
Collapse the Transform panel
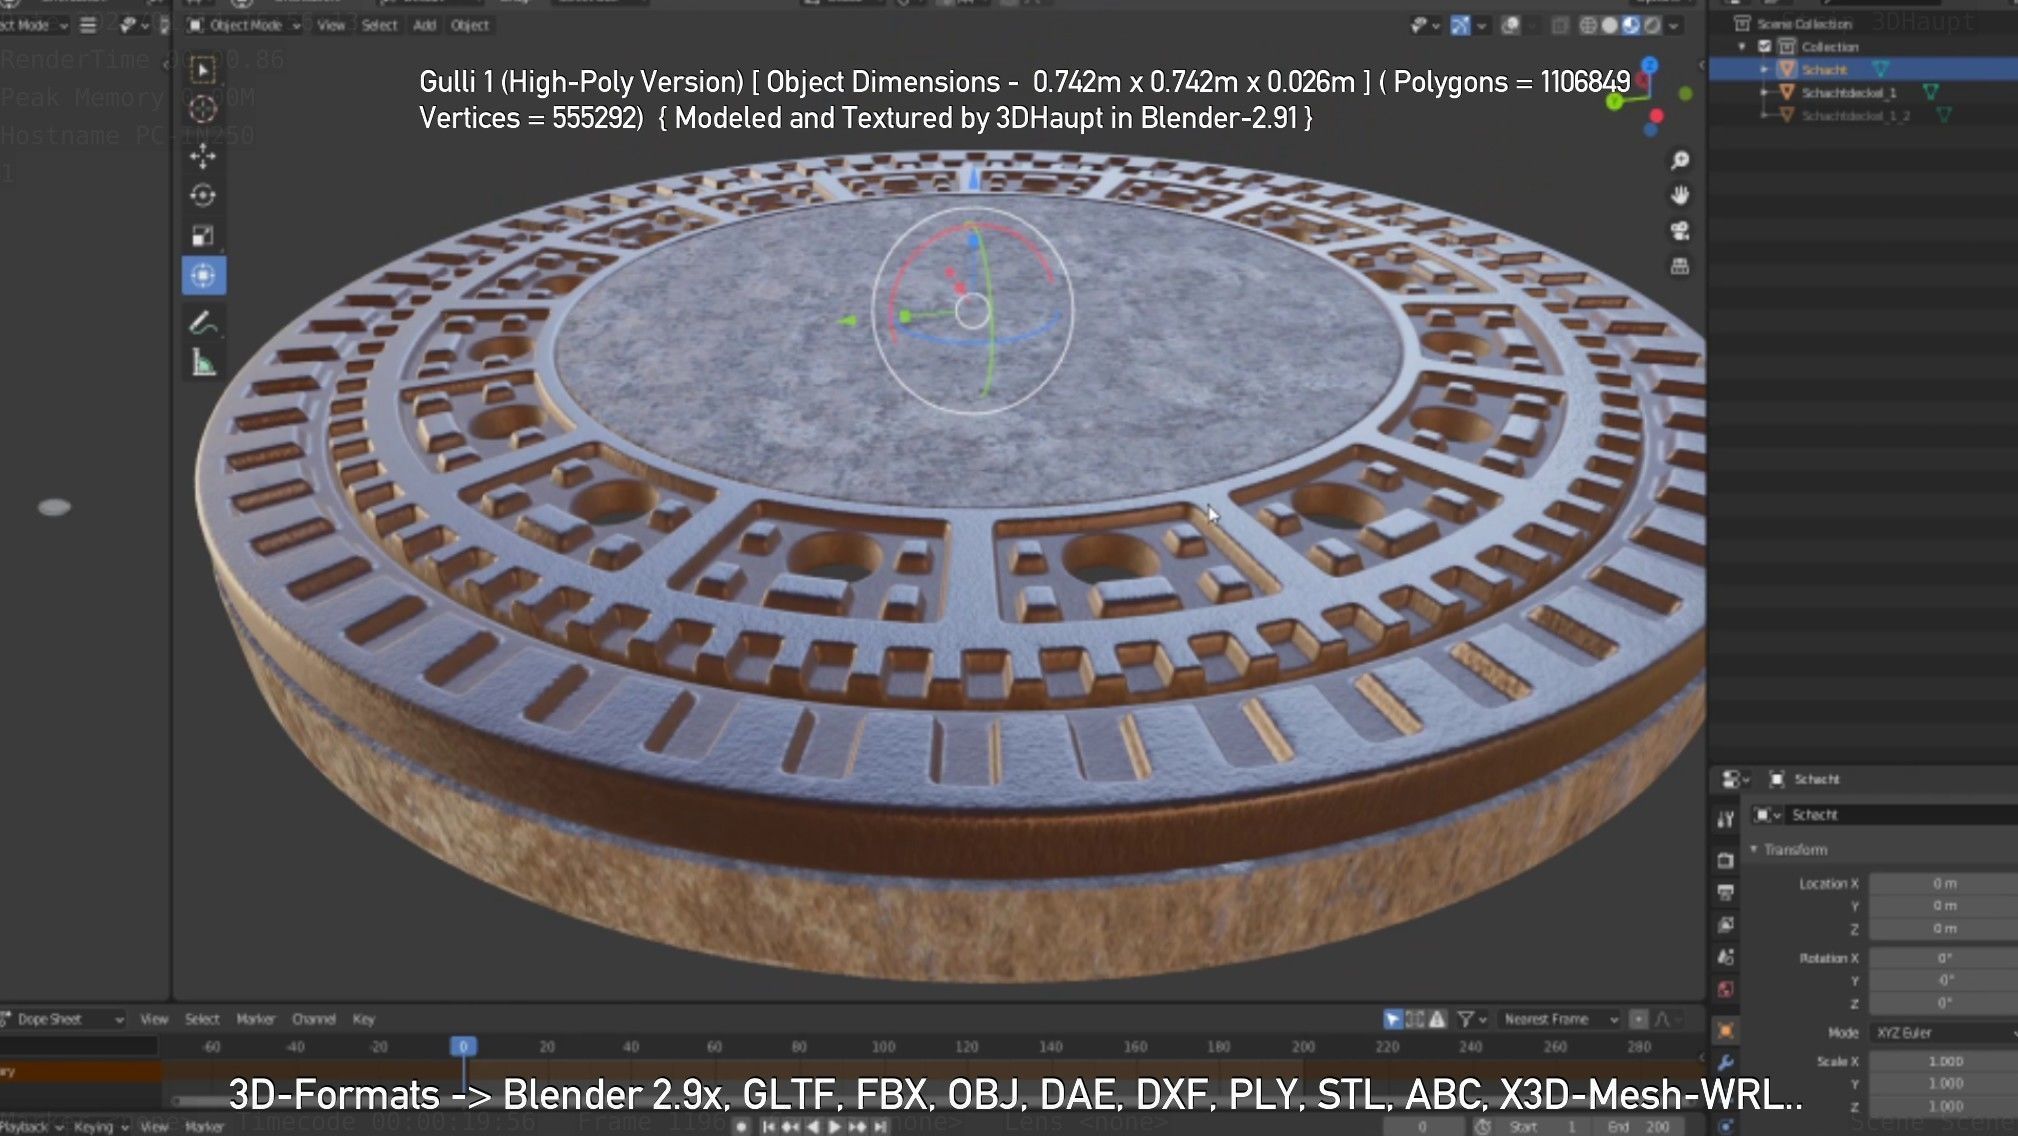(x=1753, y=849)
